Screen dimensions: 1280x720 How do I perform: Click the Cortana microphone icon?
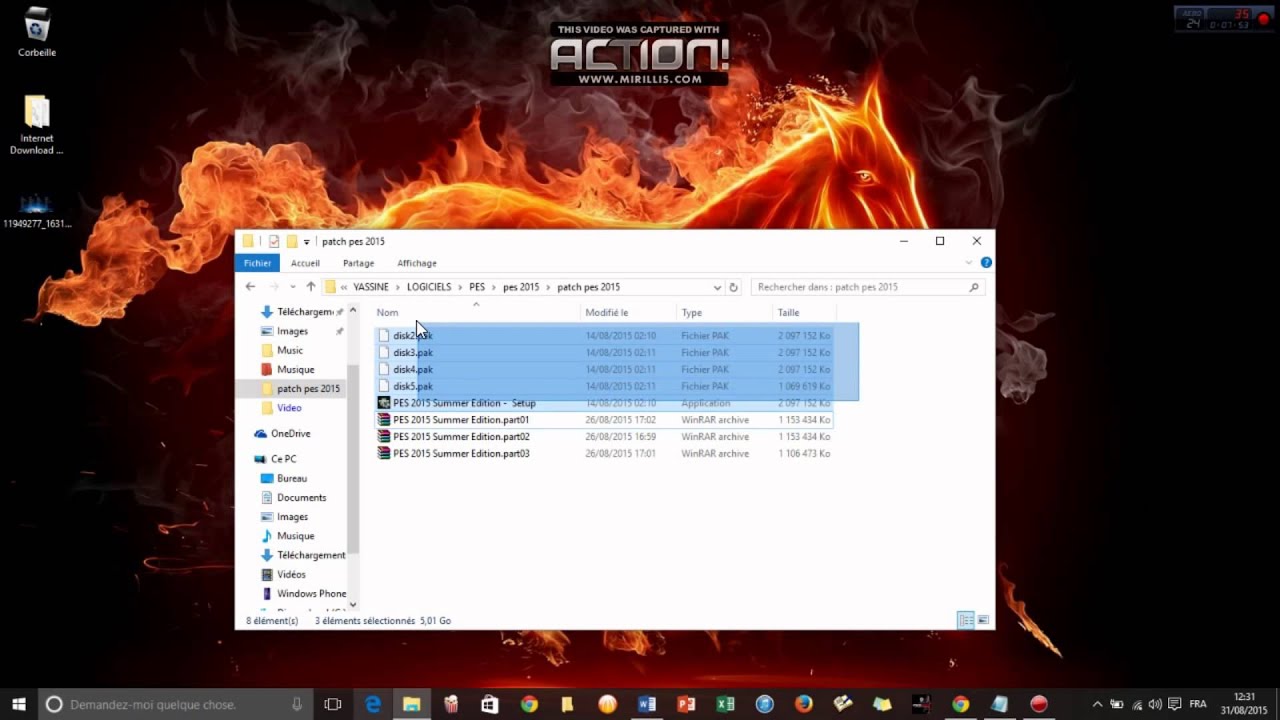[297, 704]
